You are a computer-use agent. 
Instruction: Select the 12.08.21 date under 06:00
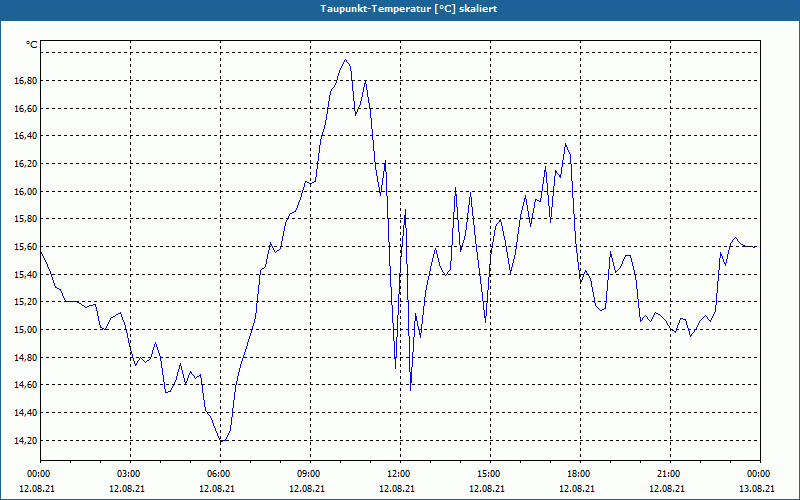click(218, 489)
